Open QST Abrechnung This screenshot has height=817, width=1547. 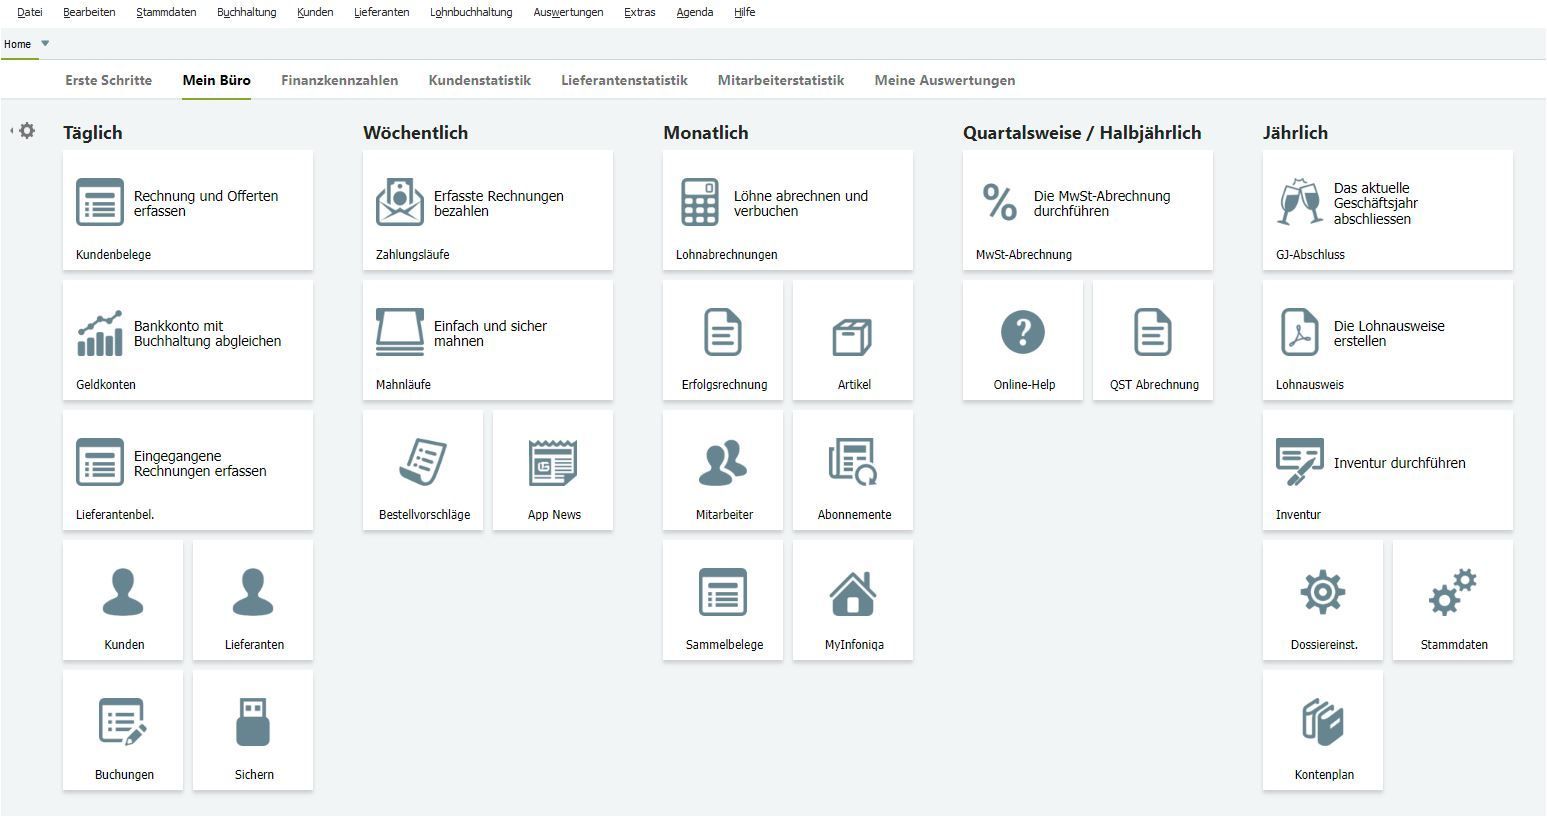point(1152,340)
